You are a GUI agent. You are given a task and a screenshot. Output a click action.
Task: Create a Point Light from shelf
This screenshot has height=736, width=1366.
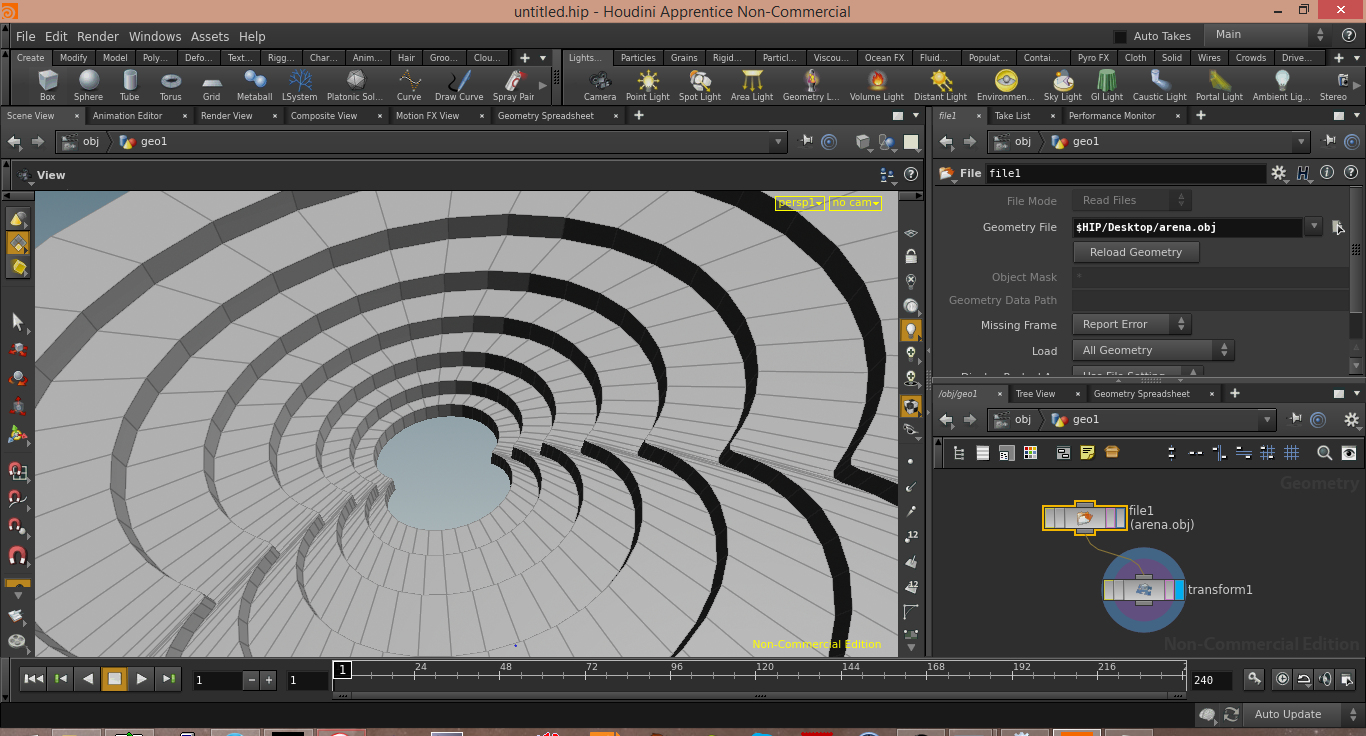(x=647, y=84)
